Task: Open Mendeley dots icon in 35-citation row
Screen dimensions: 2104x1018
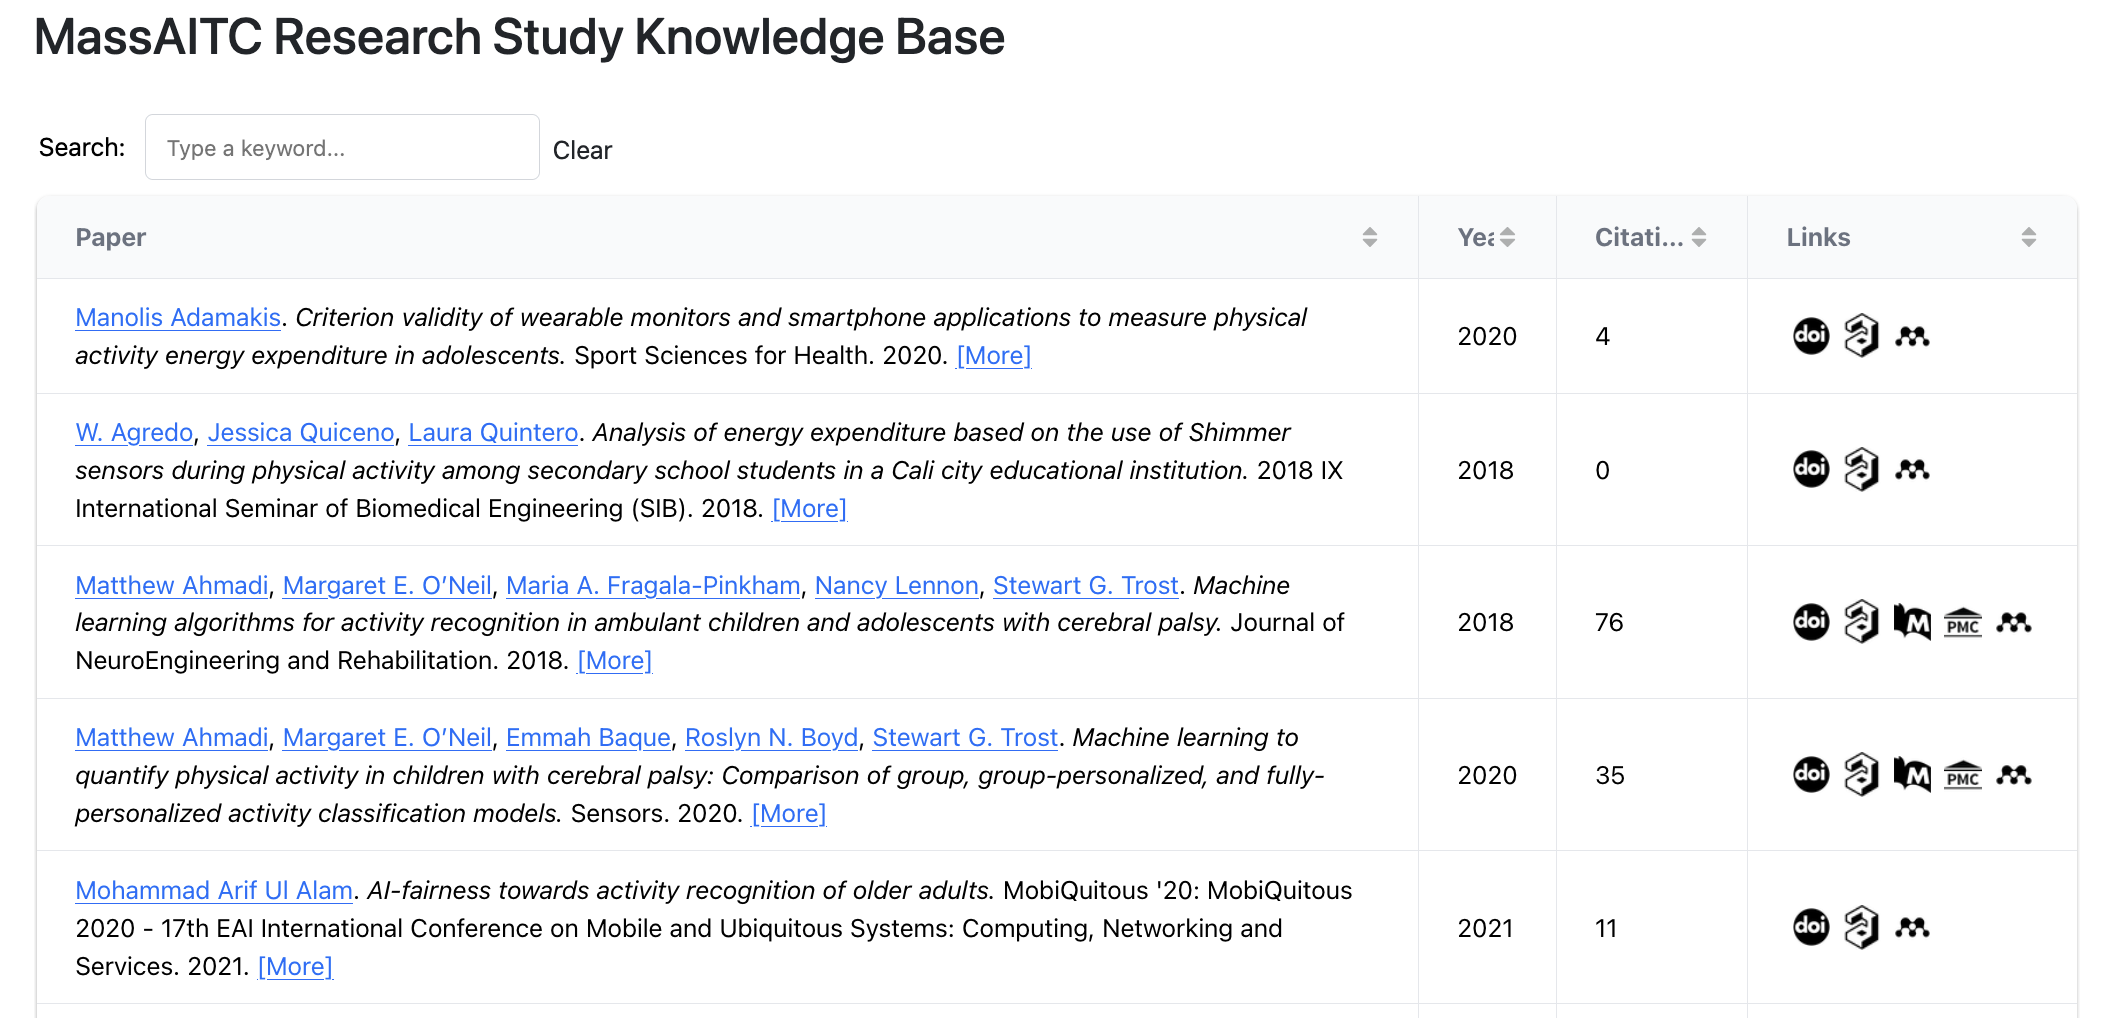Action: (x=2014, y=775)
